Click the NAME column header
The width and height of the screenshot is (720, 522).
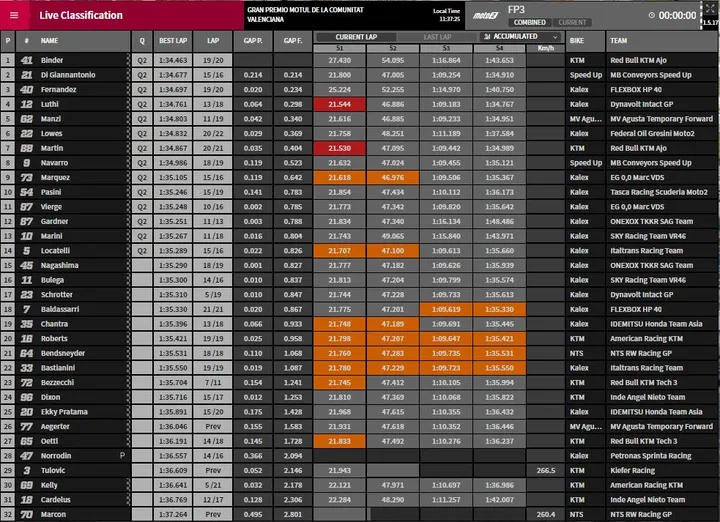[49, 41]
